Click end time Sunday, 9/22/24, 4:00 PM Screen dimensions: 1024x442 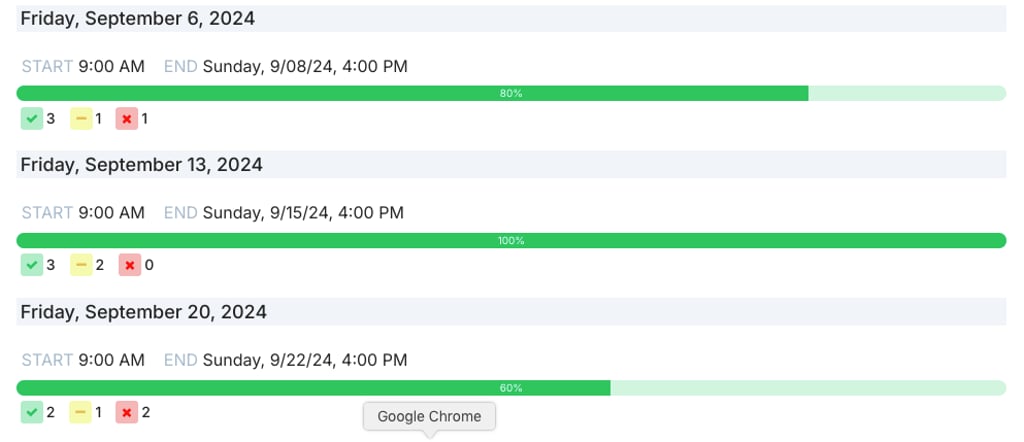click(305, 360)
